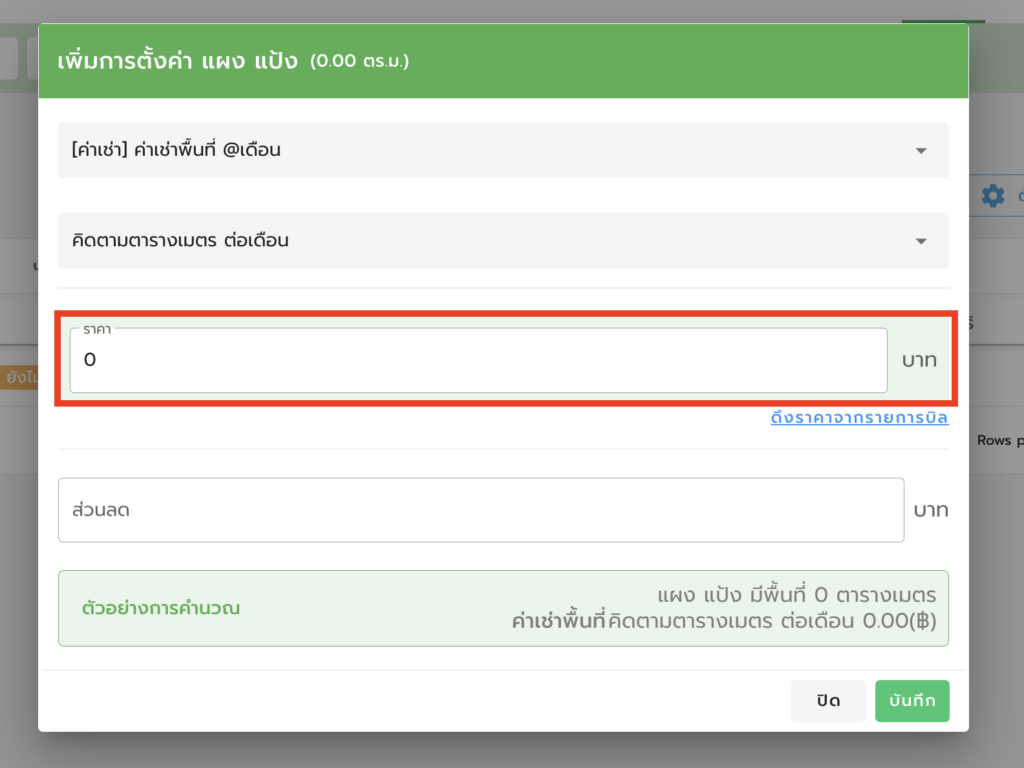Open the Rows per page control

tap(1000, 440)
